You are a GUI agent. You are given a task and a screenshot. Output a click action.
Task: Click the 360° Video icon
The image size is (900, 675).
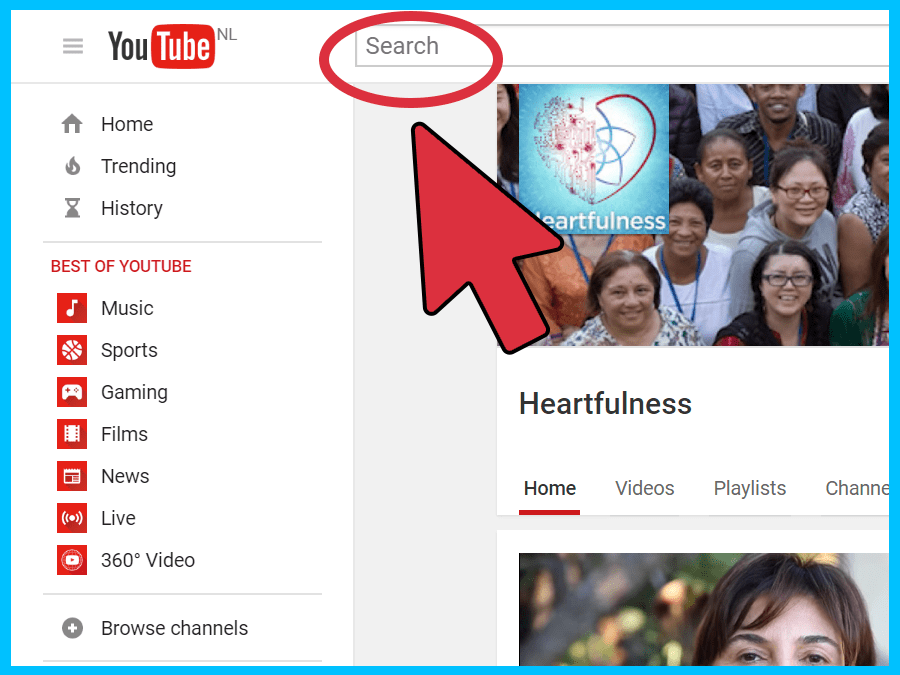coord(72,560)
